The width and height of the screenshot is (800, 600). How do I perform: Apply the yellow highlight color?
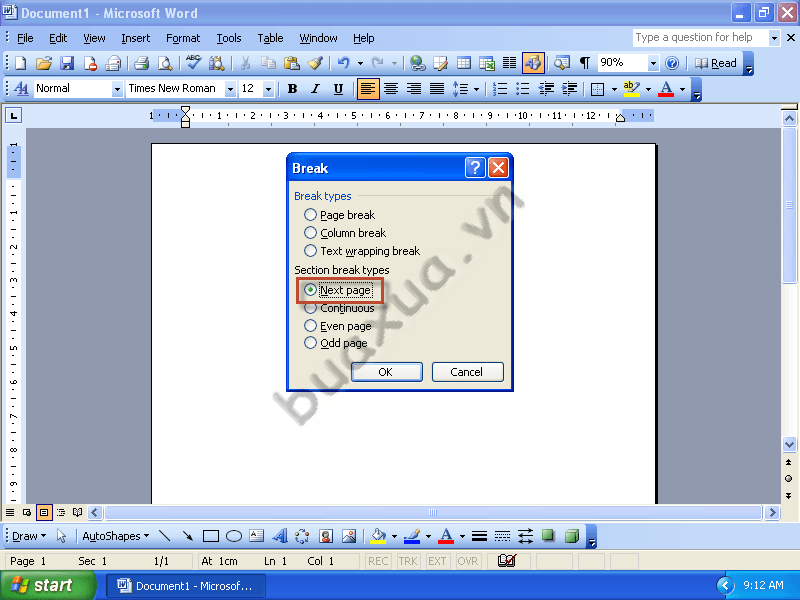pos(632,89)
